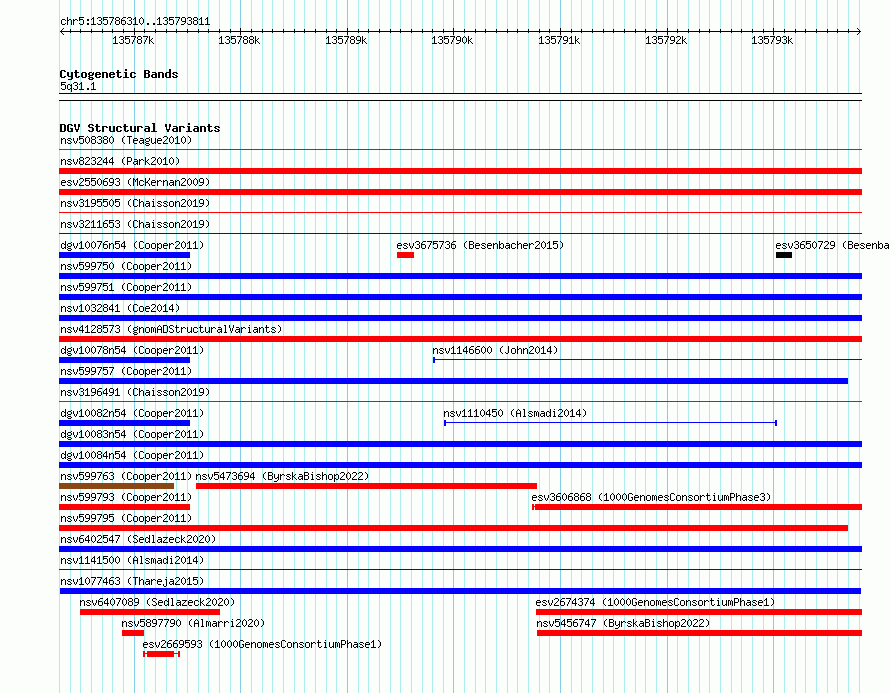Open the nsv823244 (Park2010) variant label
Image resolution: width=890 pixels, height=693 pixels.
[120, 161]
